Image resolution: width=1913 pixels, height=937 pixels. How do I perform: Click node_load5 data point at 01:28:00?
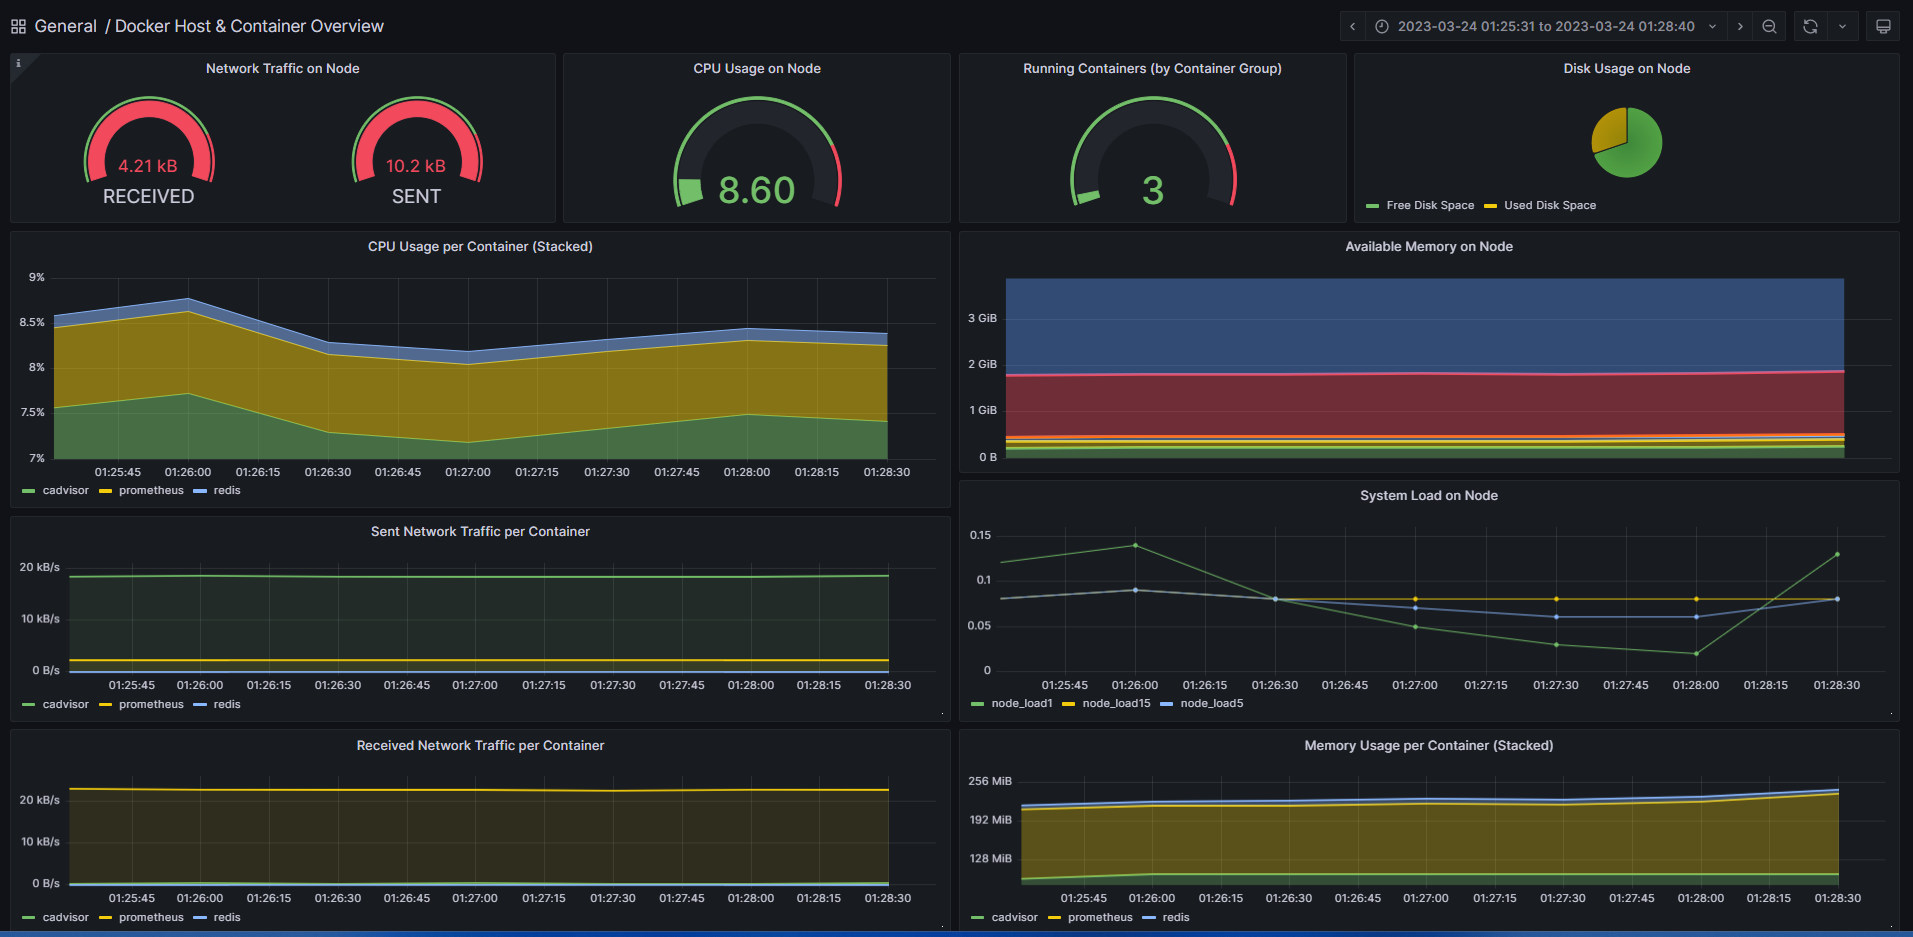click(x=1696, y=617)
